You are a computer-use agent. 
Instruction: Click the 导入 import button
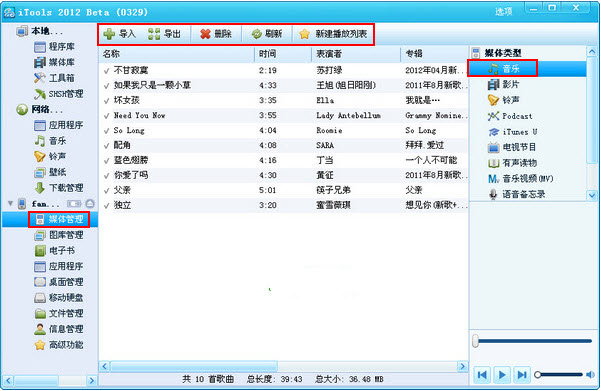tap(120, 34)
